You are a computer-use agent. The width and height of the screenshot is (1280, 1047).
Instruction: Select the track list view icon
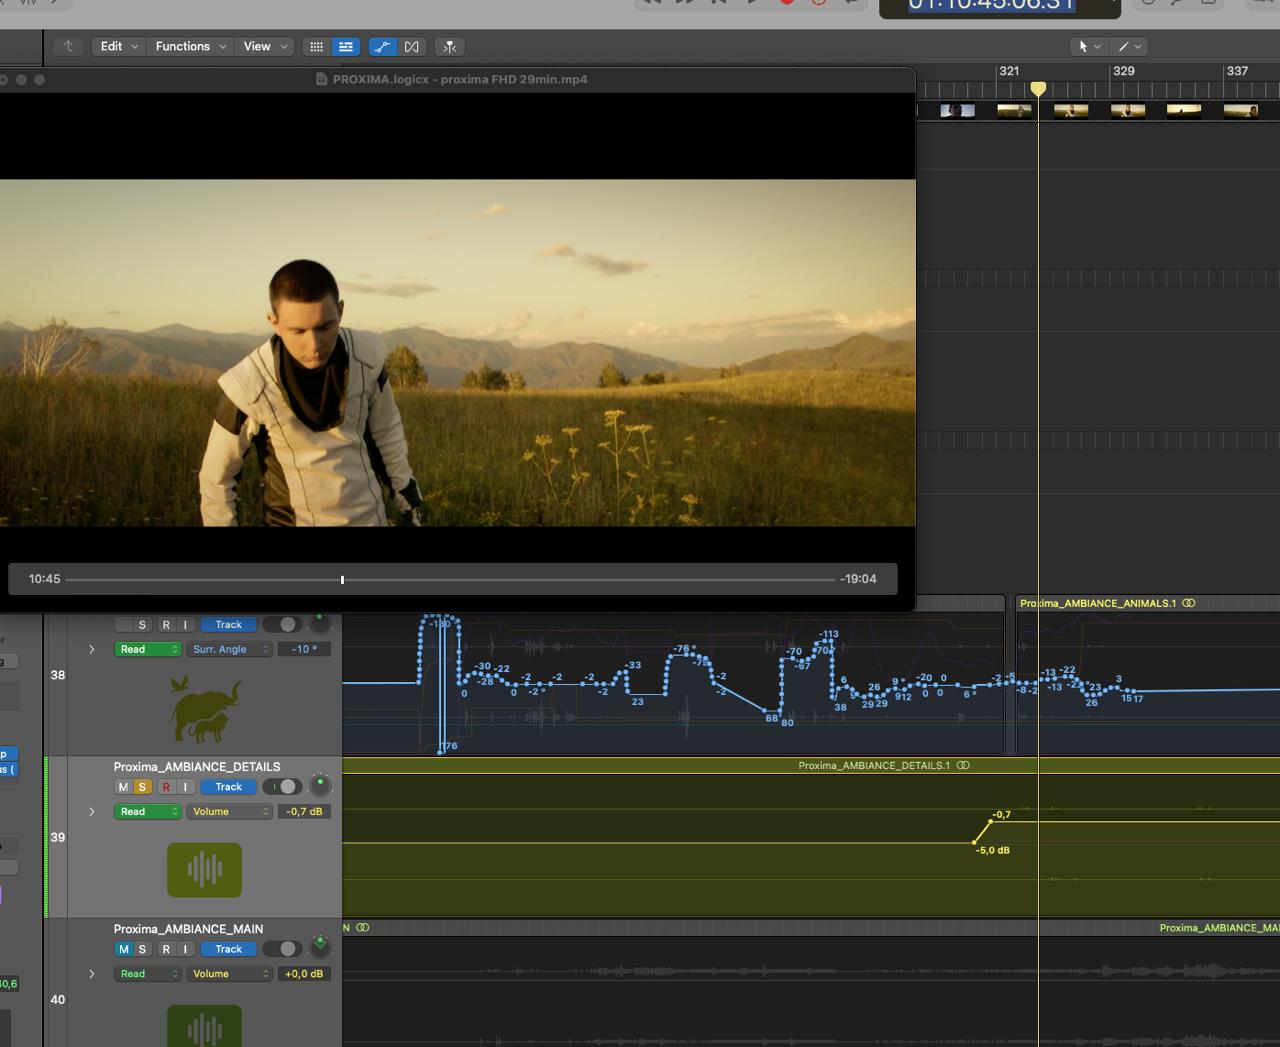tap(346, 46)
